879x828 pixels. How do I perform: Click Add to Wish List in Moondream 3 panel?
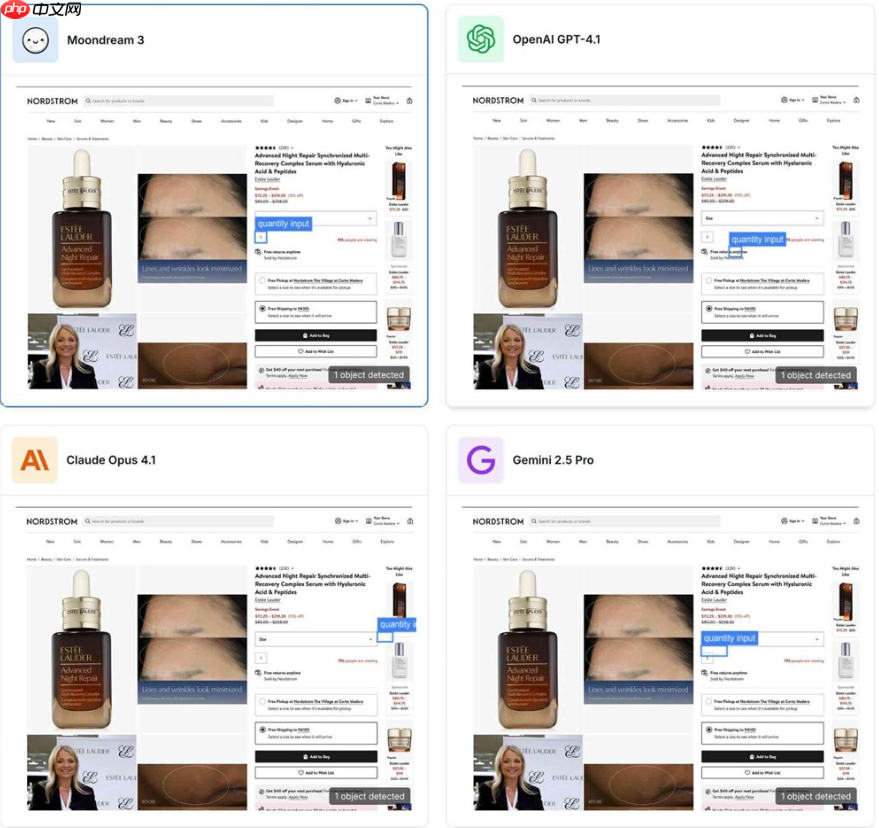point(316,351)
